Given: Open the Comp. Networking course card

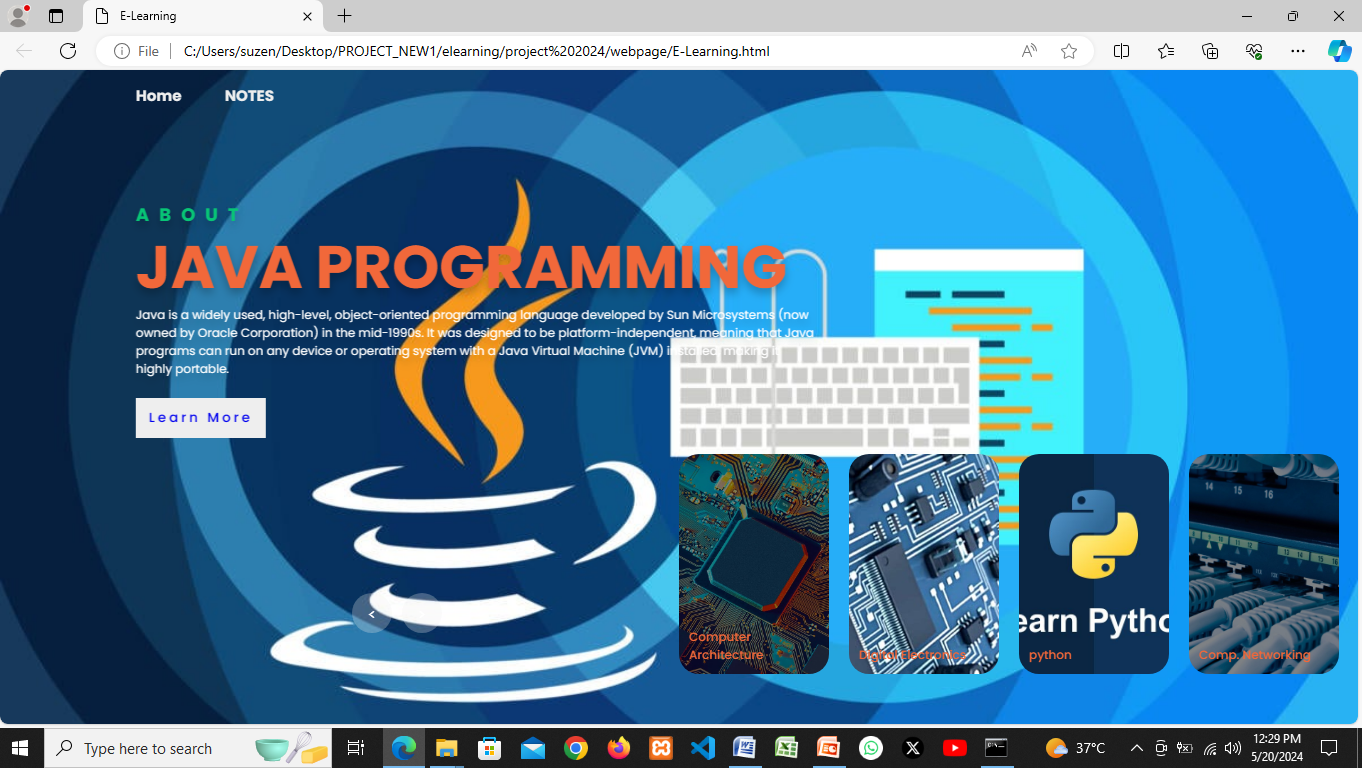Looking at the screenshot, I should coord(1263,563).
